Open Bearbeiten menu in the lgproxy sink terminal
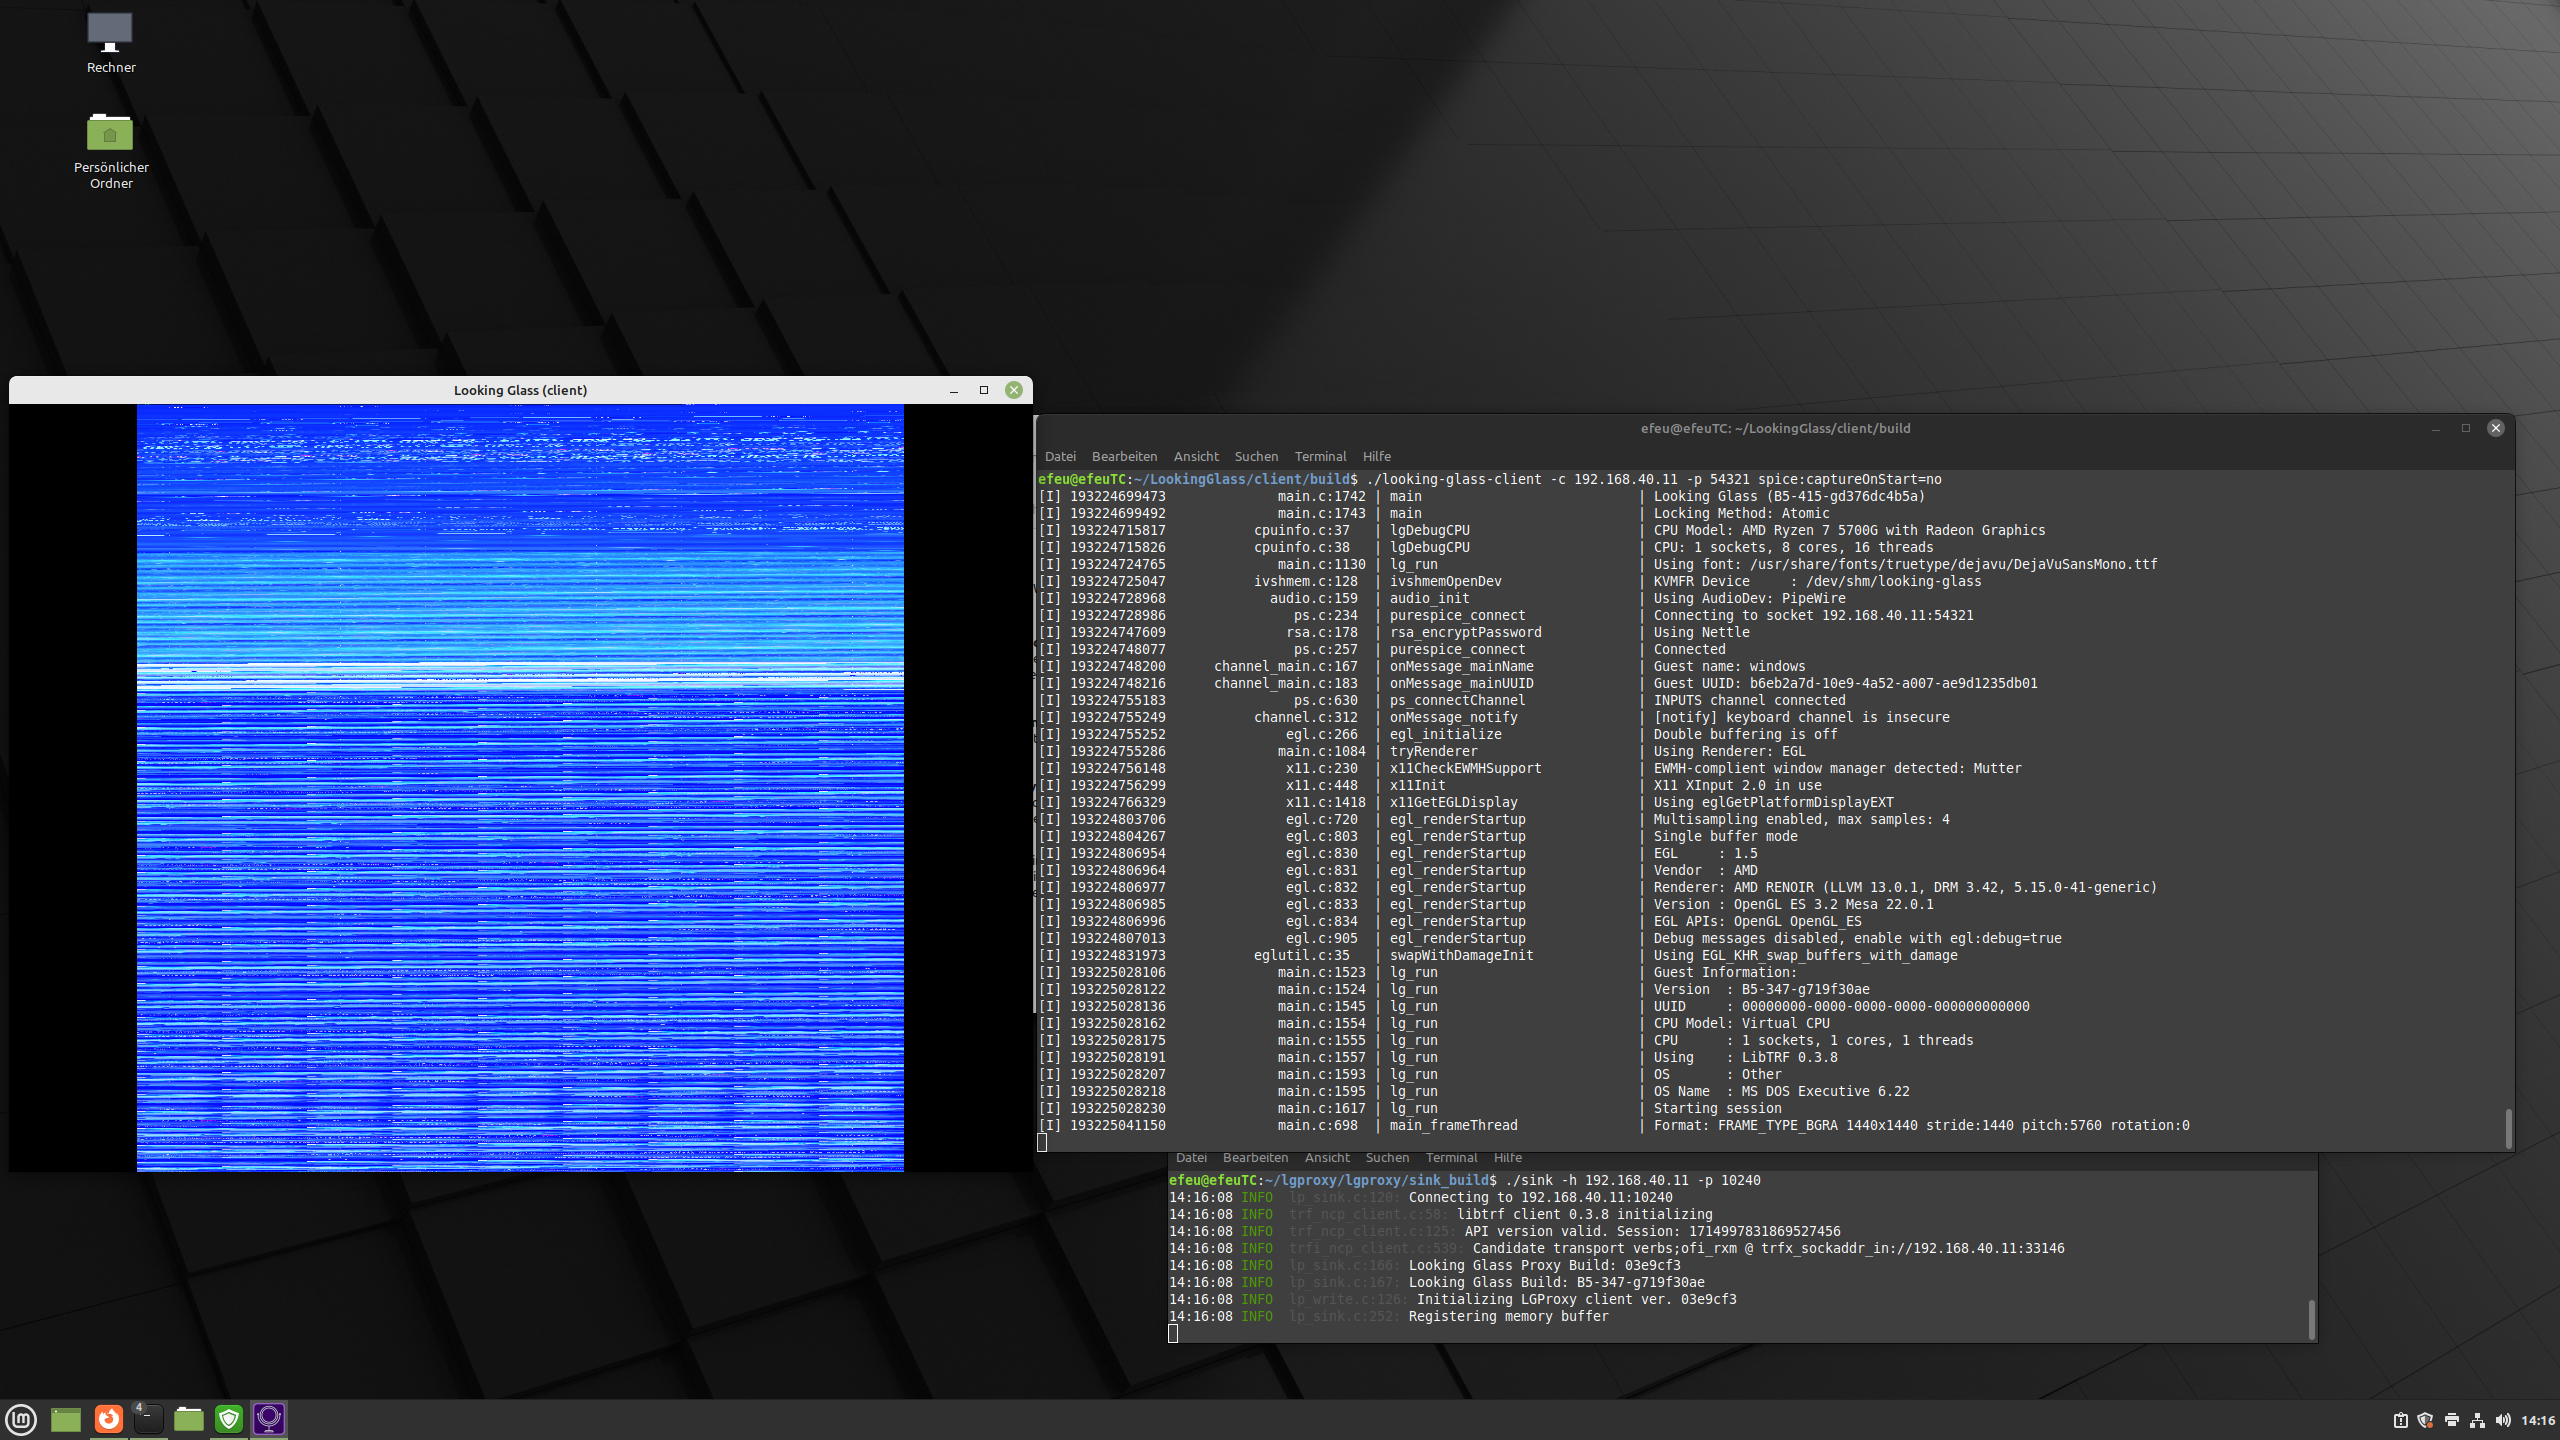This screenshot has height=1440, width=2560. (x=1255, y=1158)
